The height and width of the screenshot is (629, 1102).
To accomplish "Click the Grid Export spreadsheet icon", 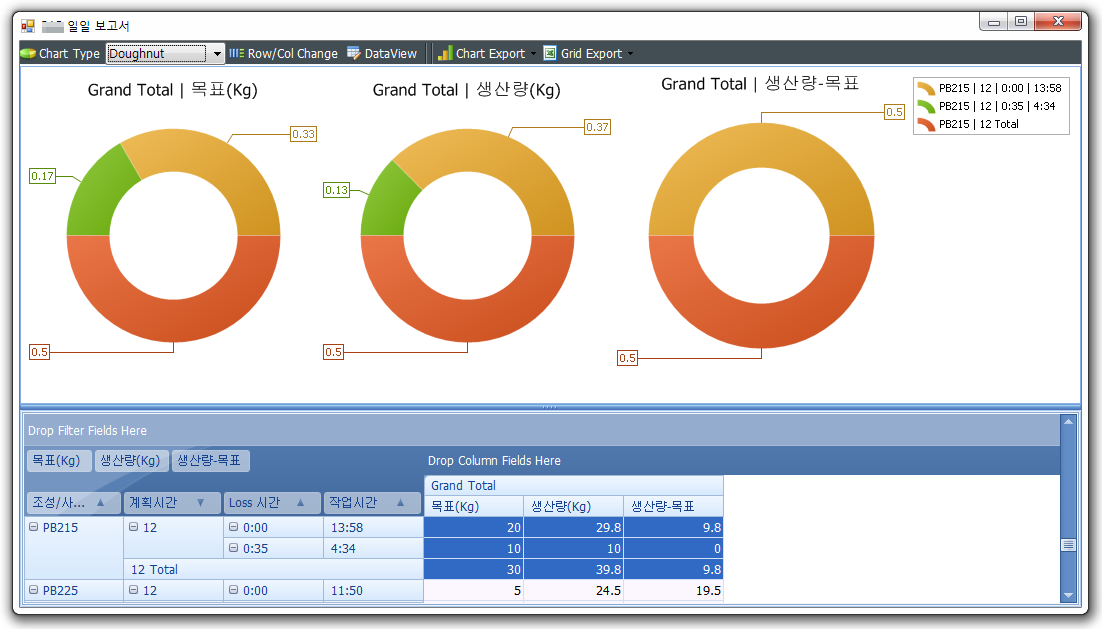I will (550, 53).
